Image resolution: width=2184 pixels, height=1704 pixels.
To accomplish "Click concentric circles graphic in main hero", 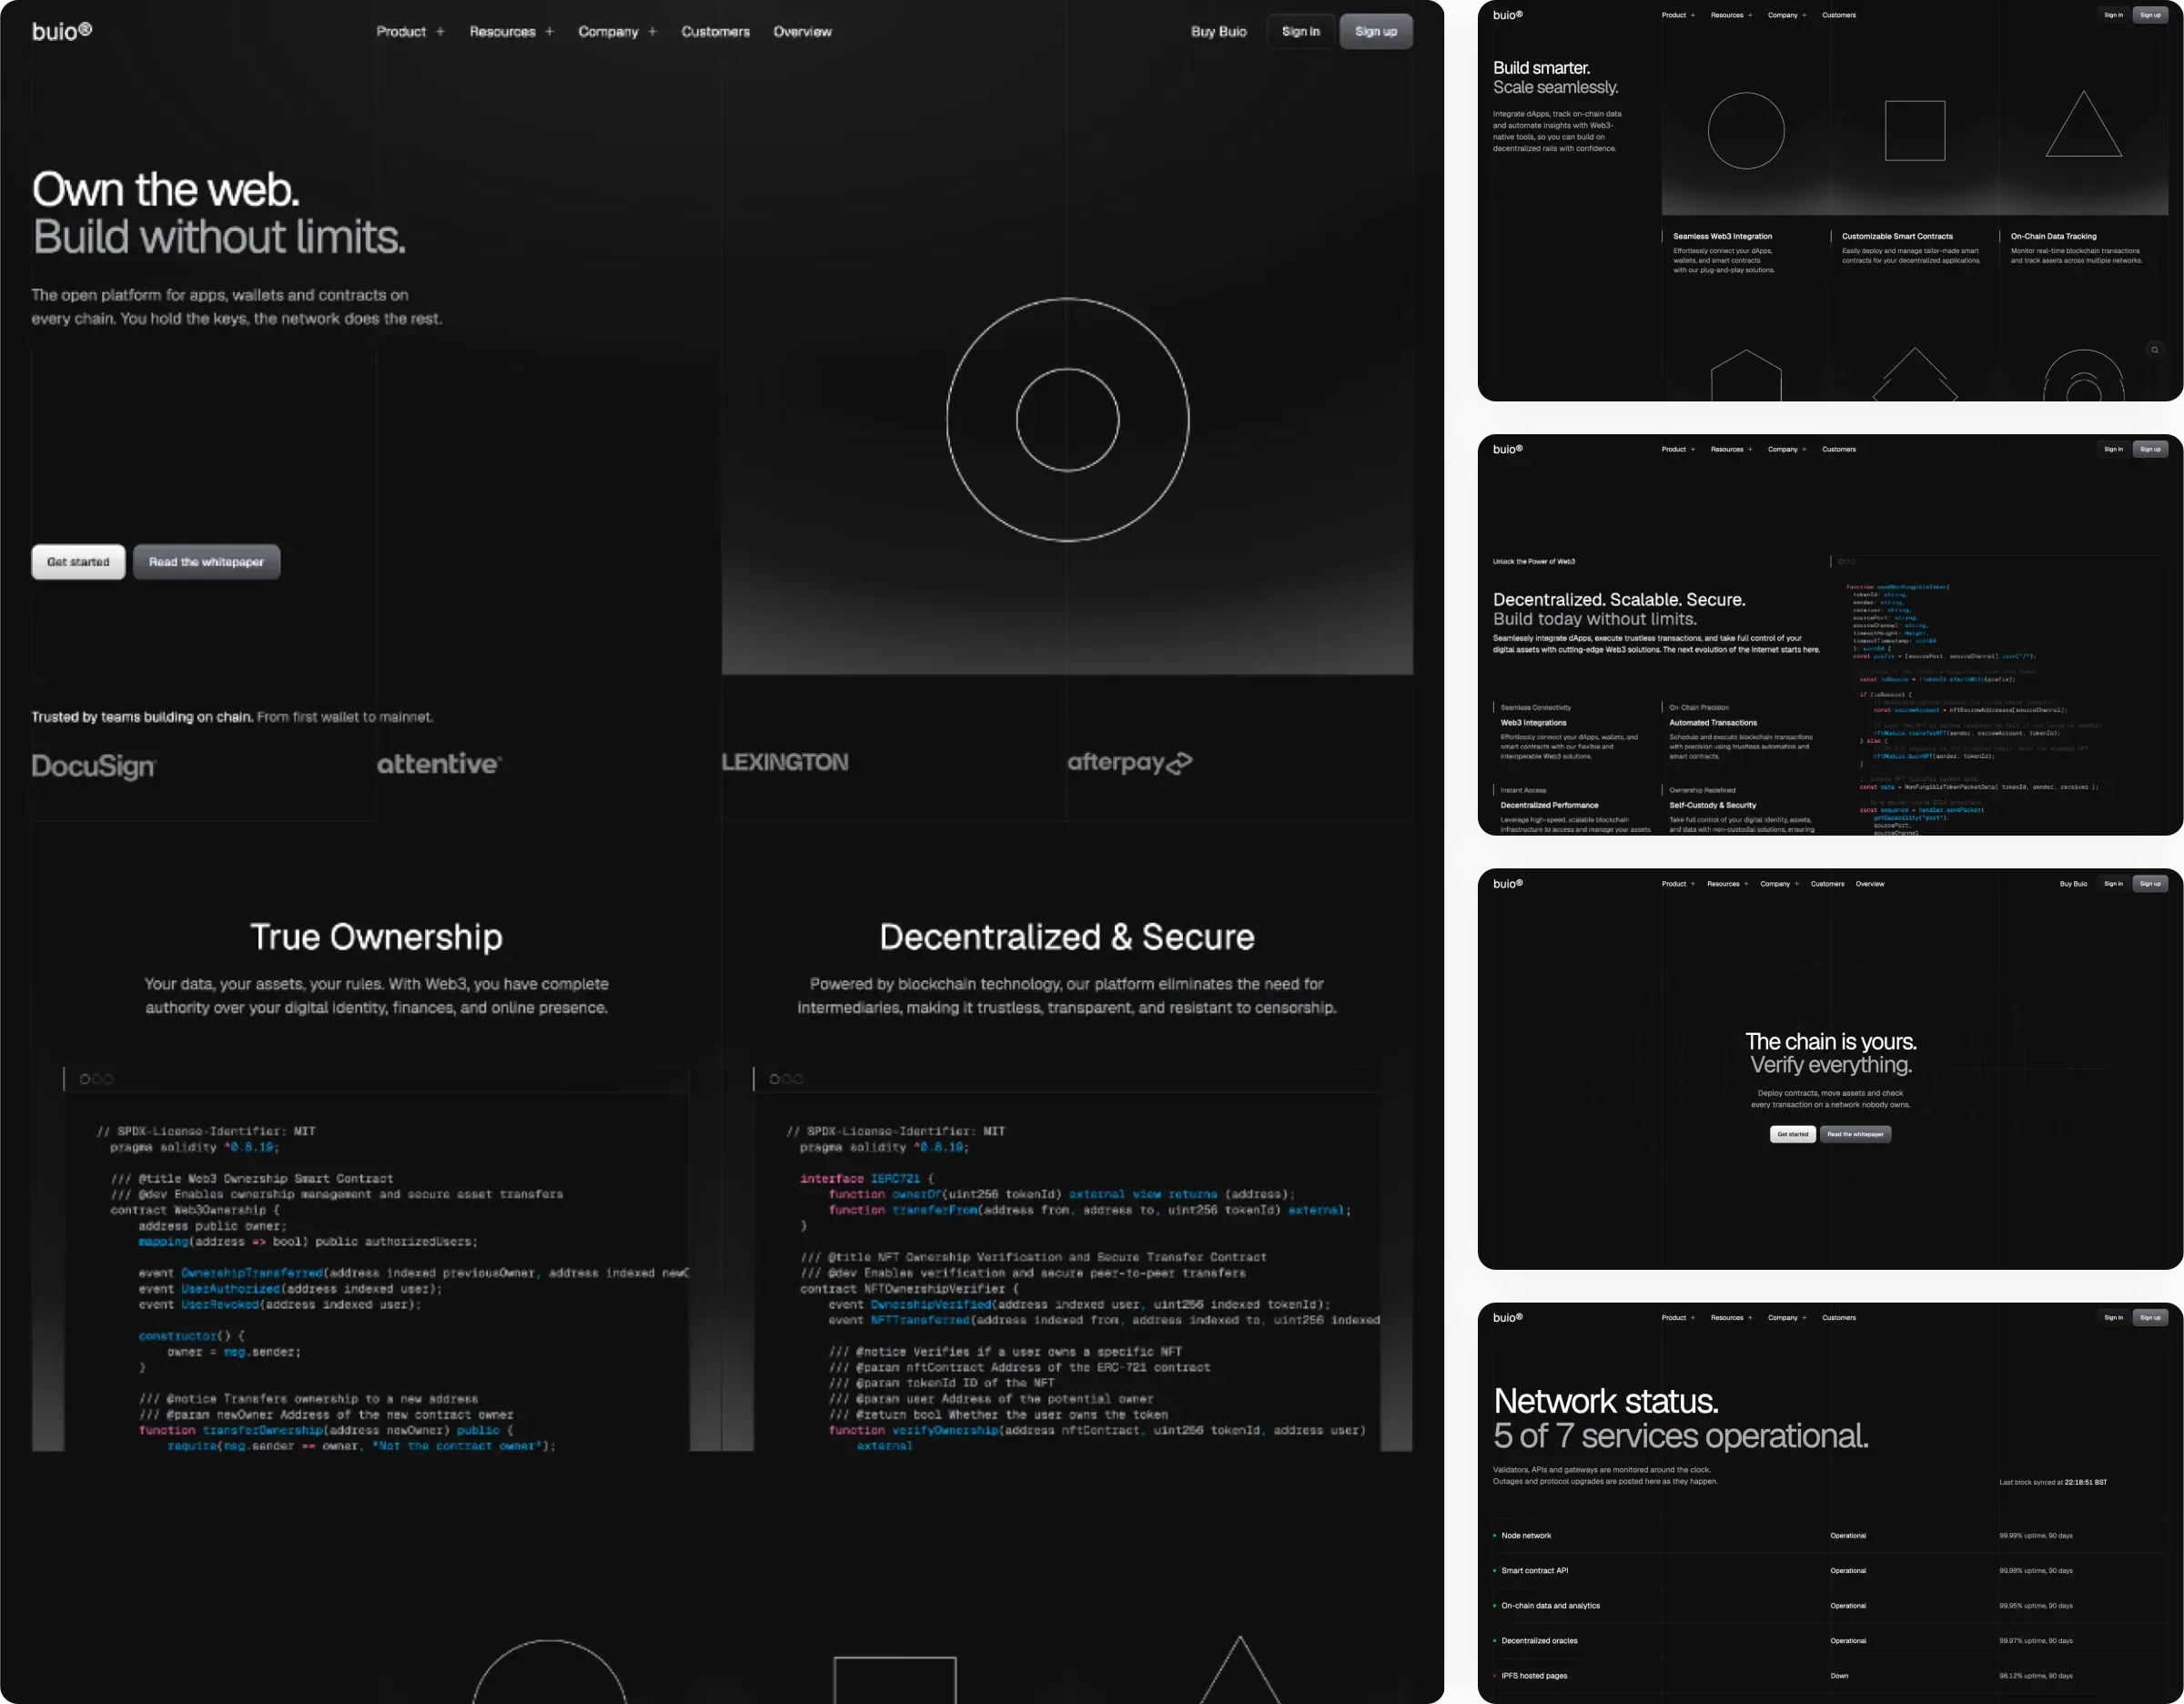I will [1068, 420].
